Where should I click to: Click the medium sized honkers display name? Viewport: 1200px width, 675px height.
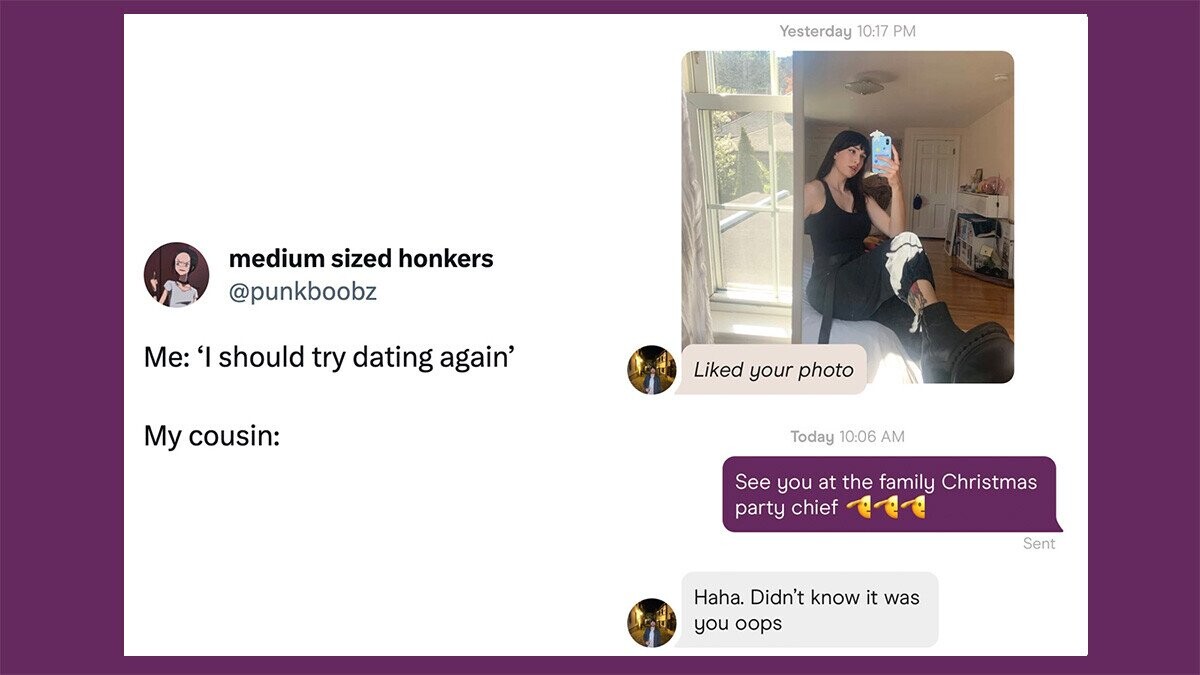[361, 258]
